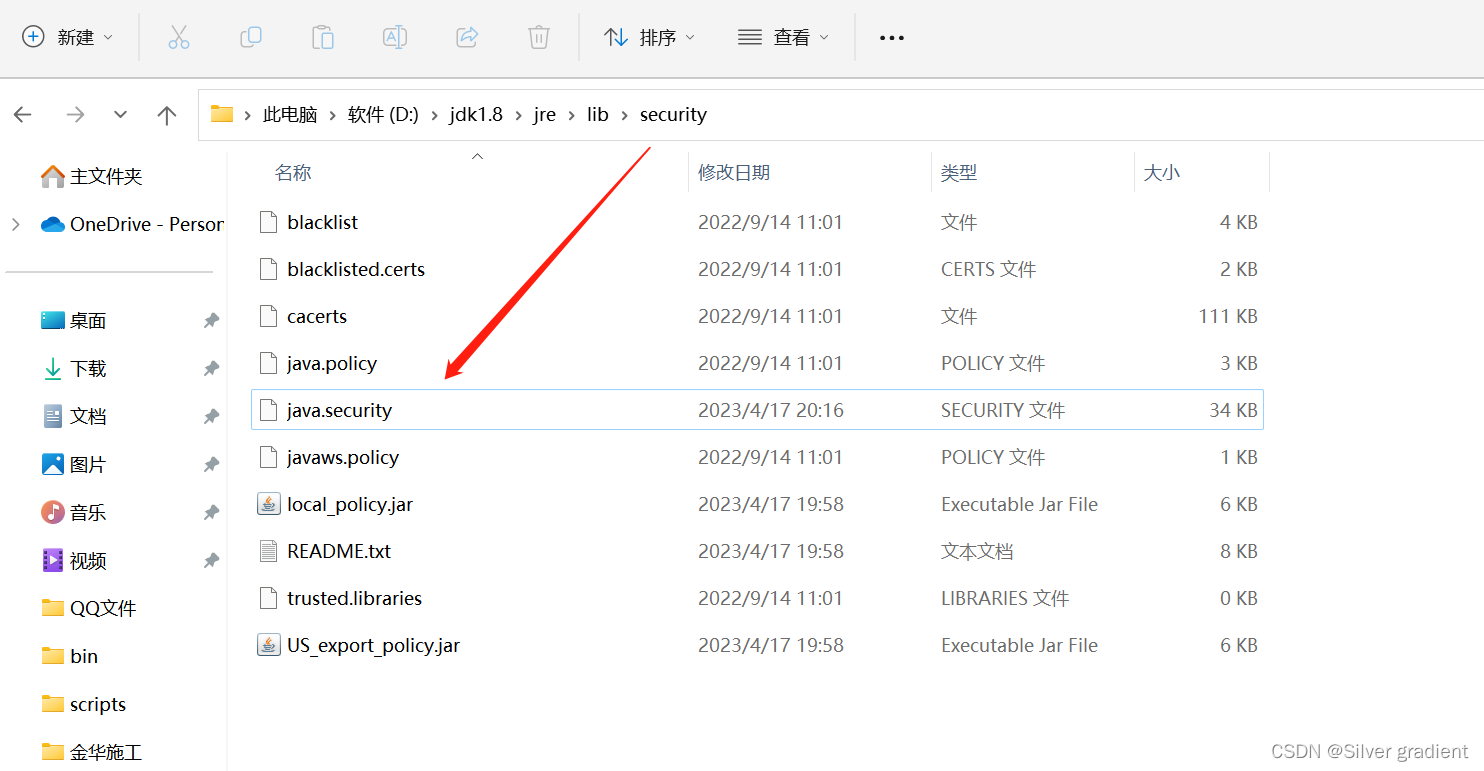Sort by 名称 column header
This screenshot has width=1484, height=771.
pos(293,173)
